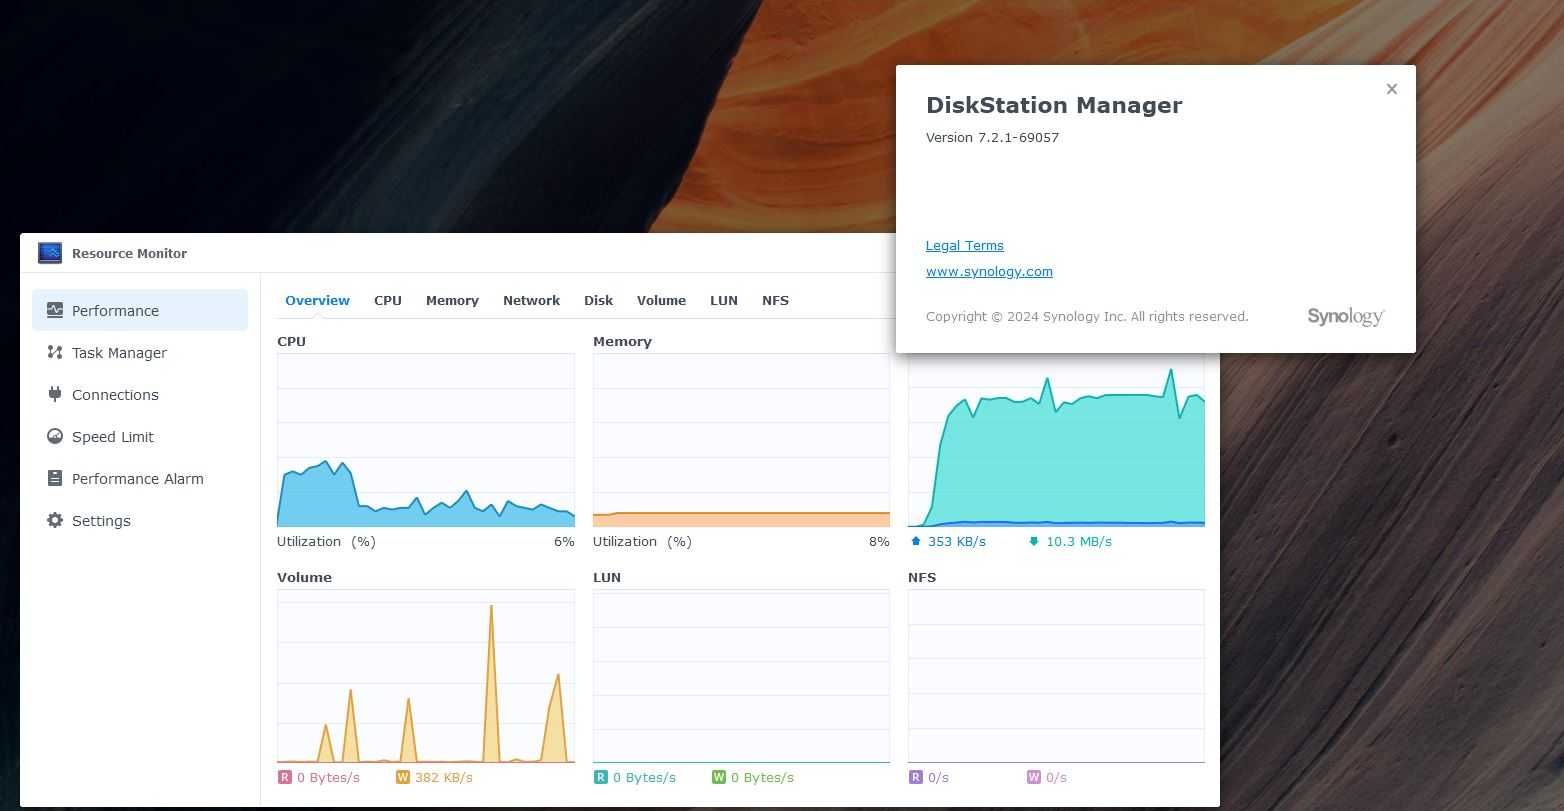Open Resource Monitor Settings
The height and width of the screenshot is (811, 1564).
pyautogui.click(x=140, y=520)
